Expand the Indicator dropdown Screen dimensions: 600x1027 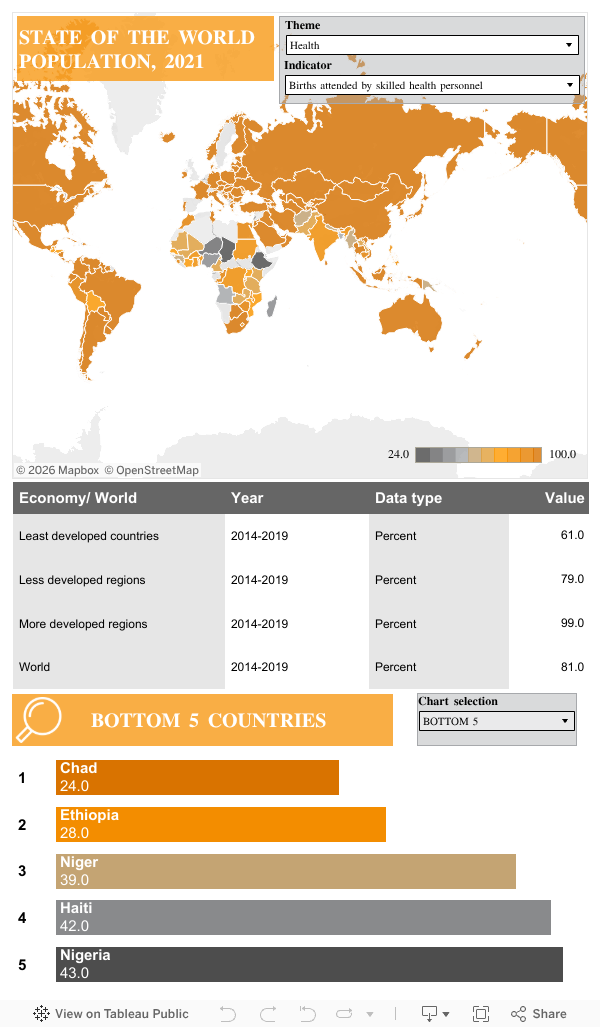[x=432, y=85]
